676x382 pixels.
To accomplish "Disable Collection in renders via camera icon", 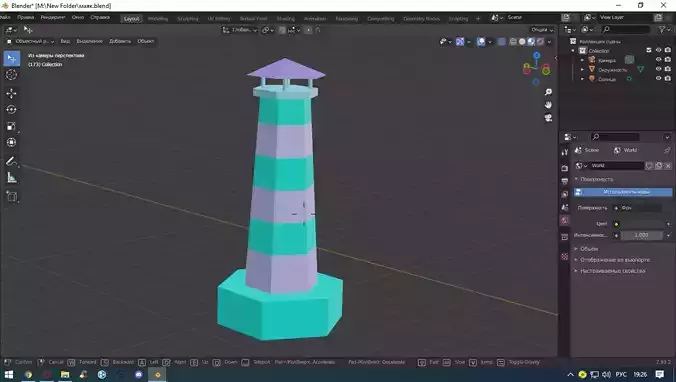I will click(x=667, y=50).
